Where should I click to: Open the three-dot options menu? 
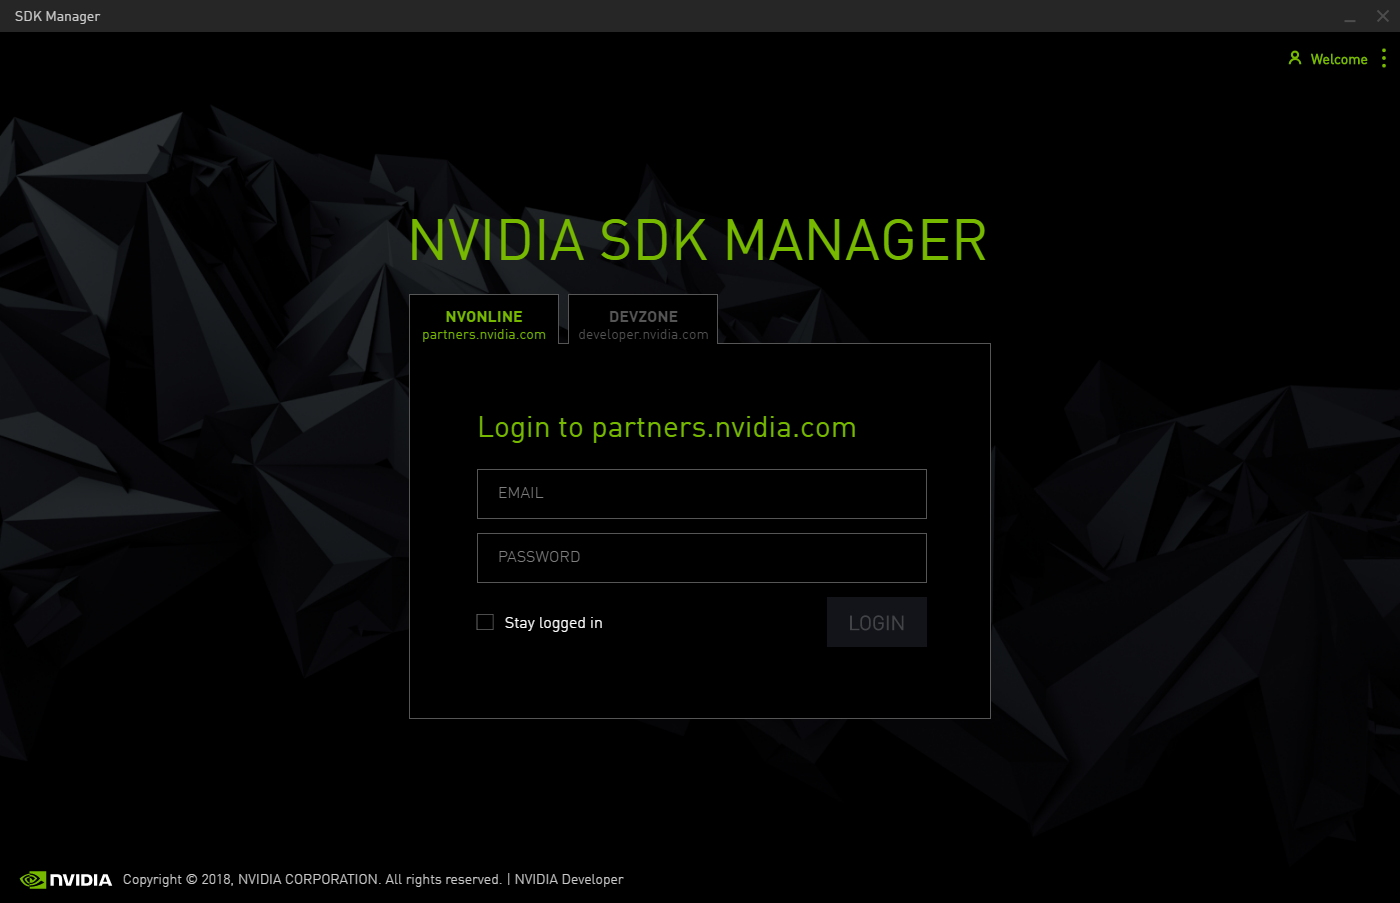pos(1383,59)
